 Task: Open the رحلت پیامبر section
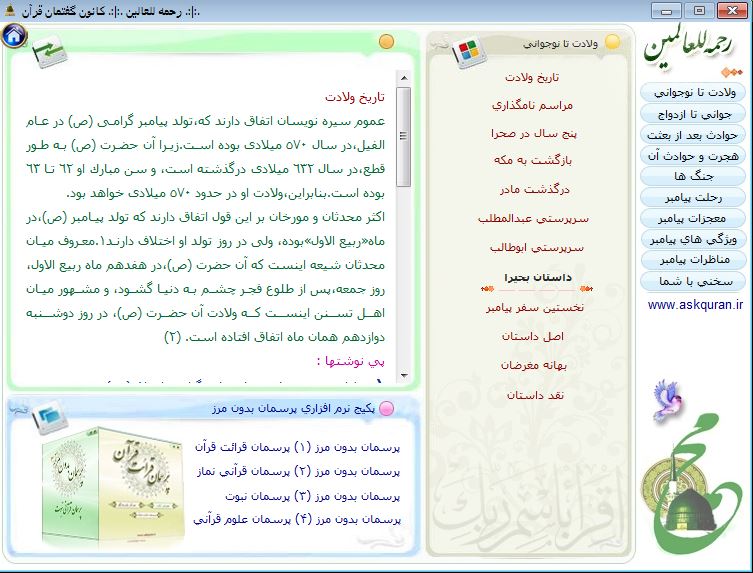click(x=693, y=197)
